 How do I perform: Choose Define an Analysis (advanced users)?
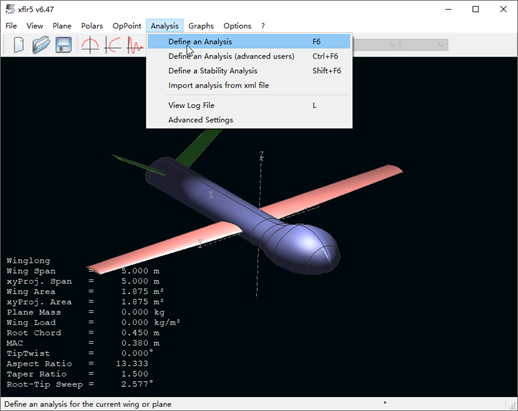tap(249, 56)
